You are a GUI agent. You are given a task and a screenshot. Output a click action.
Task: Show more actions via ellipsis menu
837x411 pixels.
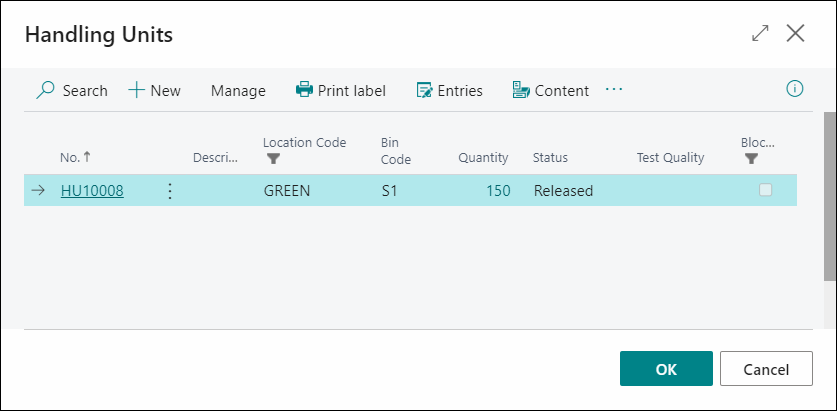614,89
